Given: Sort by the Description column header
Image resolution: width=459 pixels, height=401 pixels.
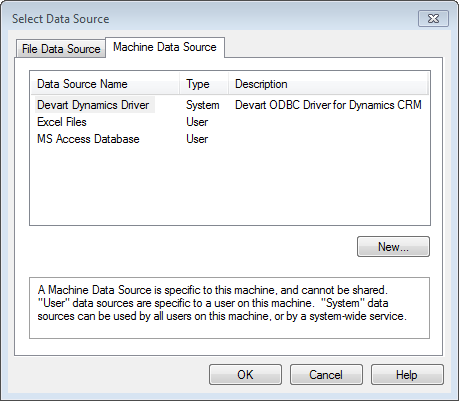Looking at the screenshot, I should click(328, 84).
